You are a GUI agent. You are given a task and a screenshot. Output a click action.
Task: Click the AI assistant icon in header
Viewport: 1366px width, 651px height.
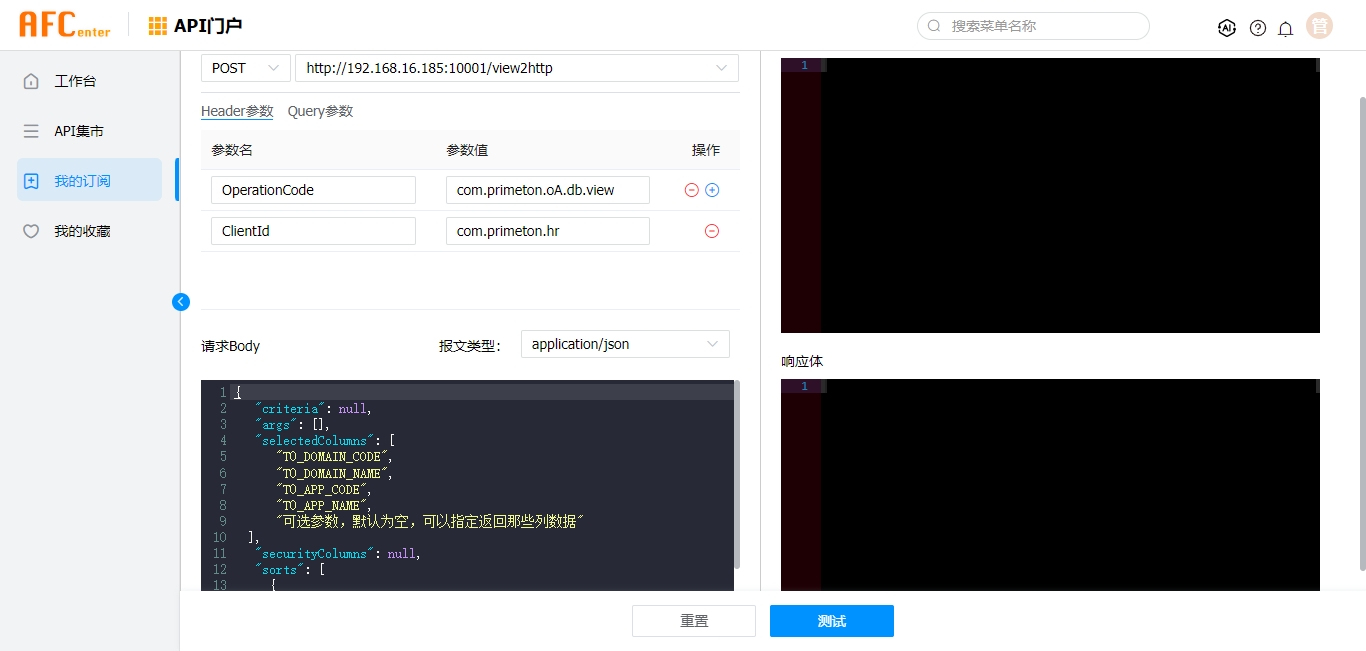(x=1227, y=28)
